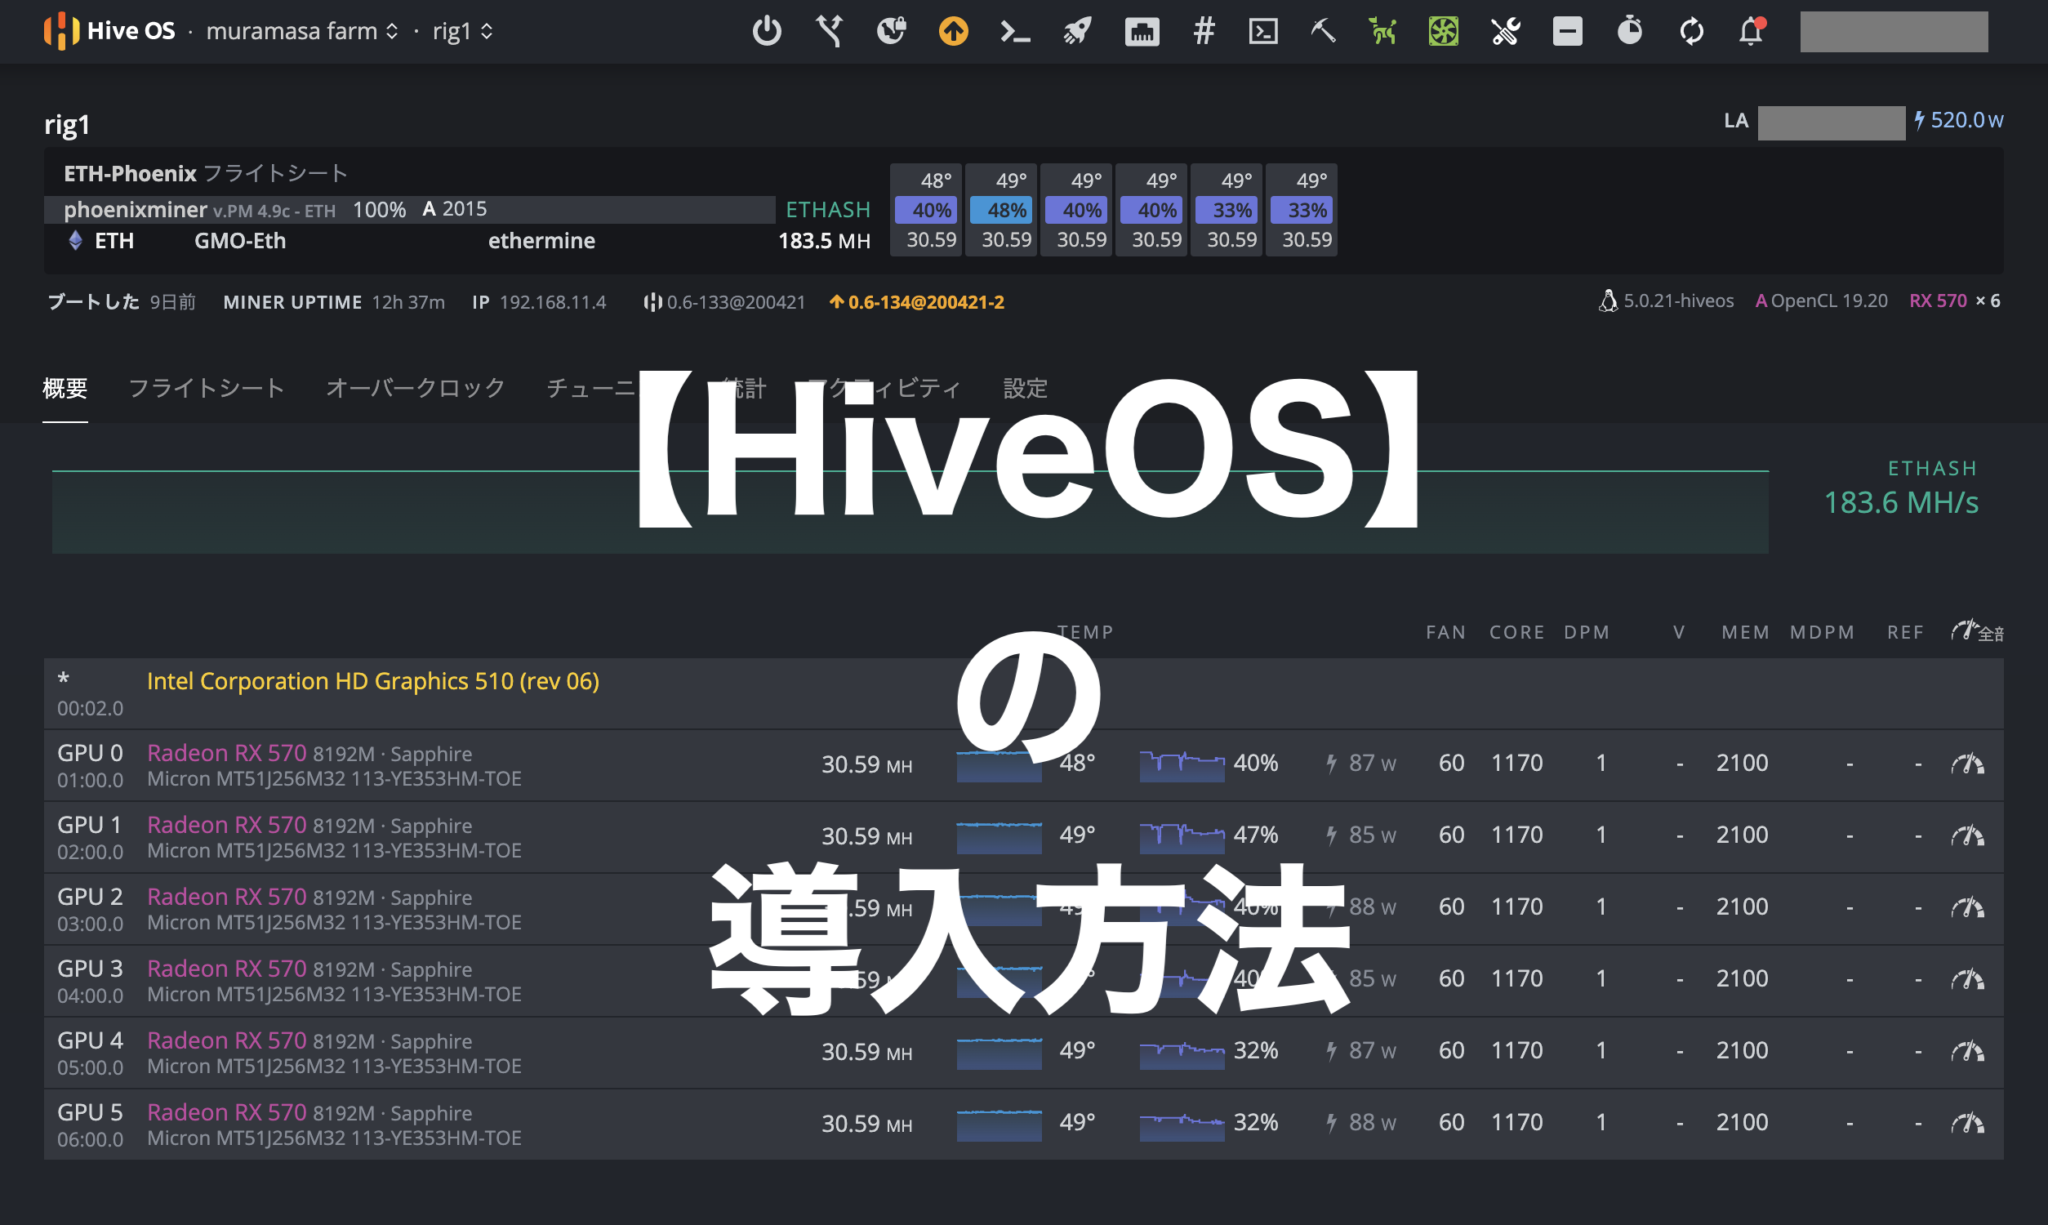The image size is (2048, 1225).
Task: Click the rocket boost icon in toolbar
Action: 1077,31
